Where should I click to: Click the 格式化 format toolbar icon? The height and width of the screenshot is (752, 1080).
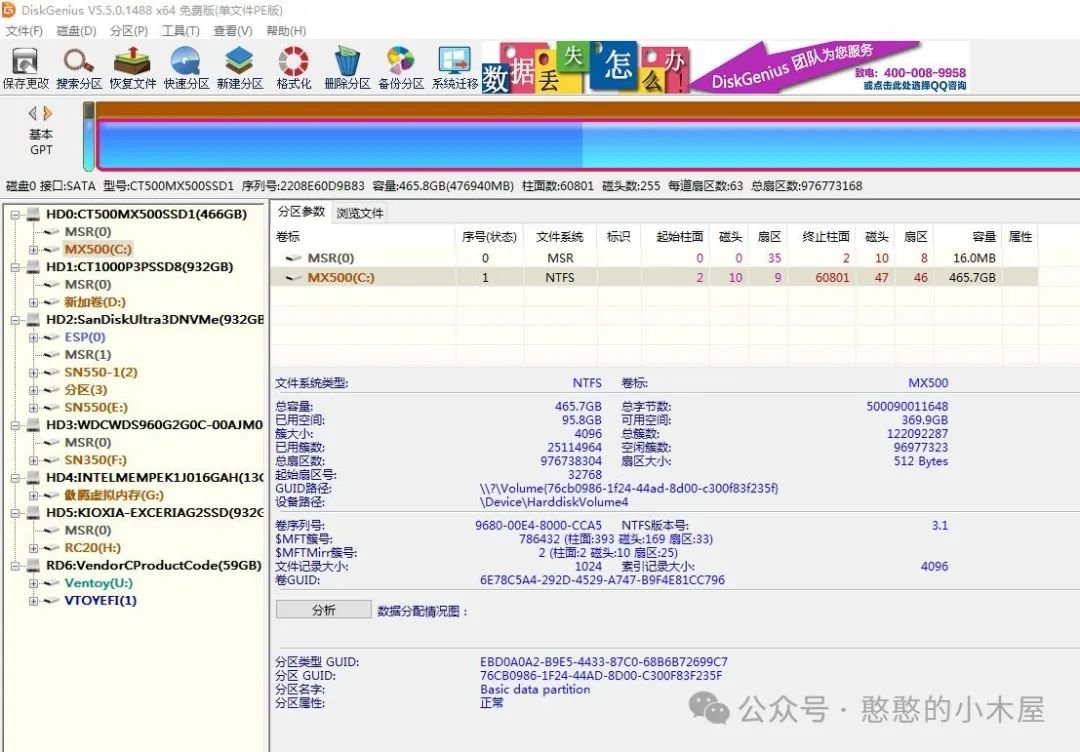tap(293, 67)
